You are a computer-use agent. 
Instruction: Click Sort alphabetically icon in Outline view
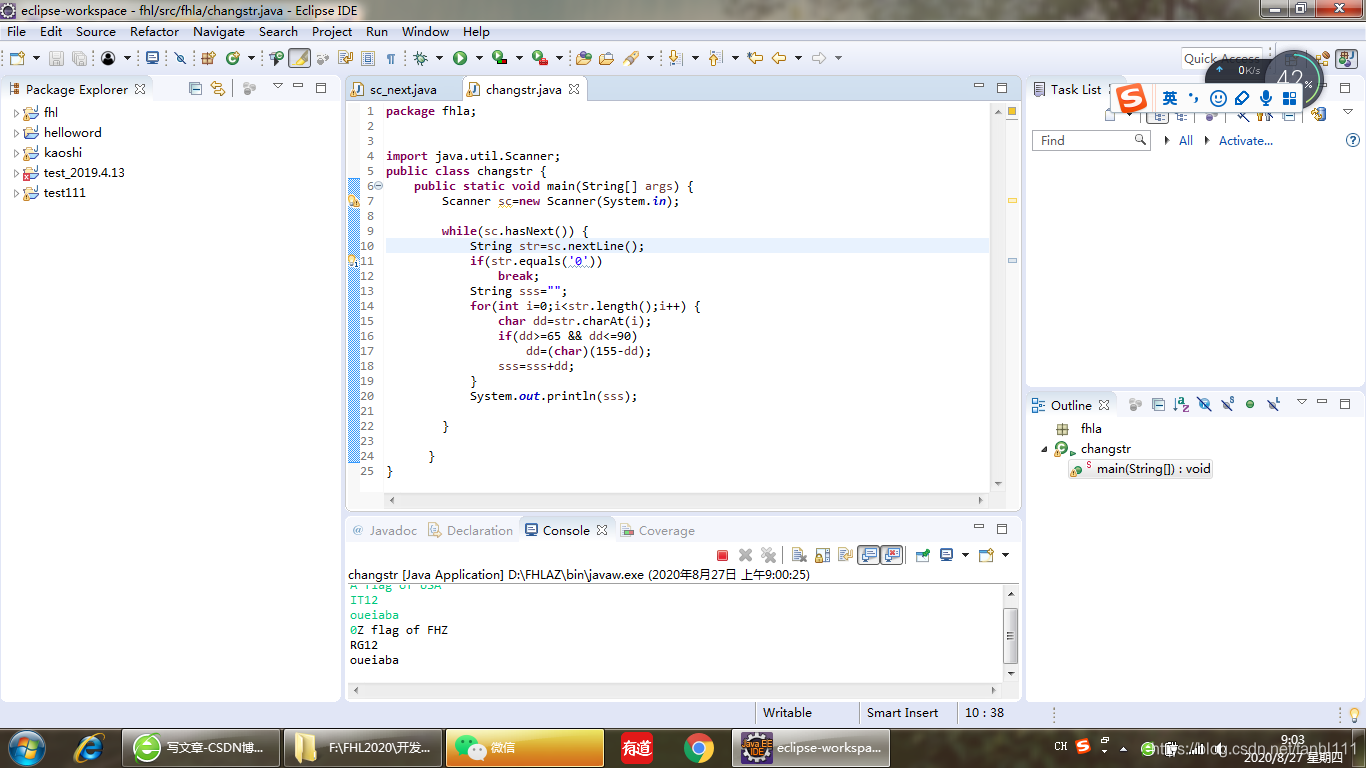1181,404
